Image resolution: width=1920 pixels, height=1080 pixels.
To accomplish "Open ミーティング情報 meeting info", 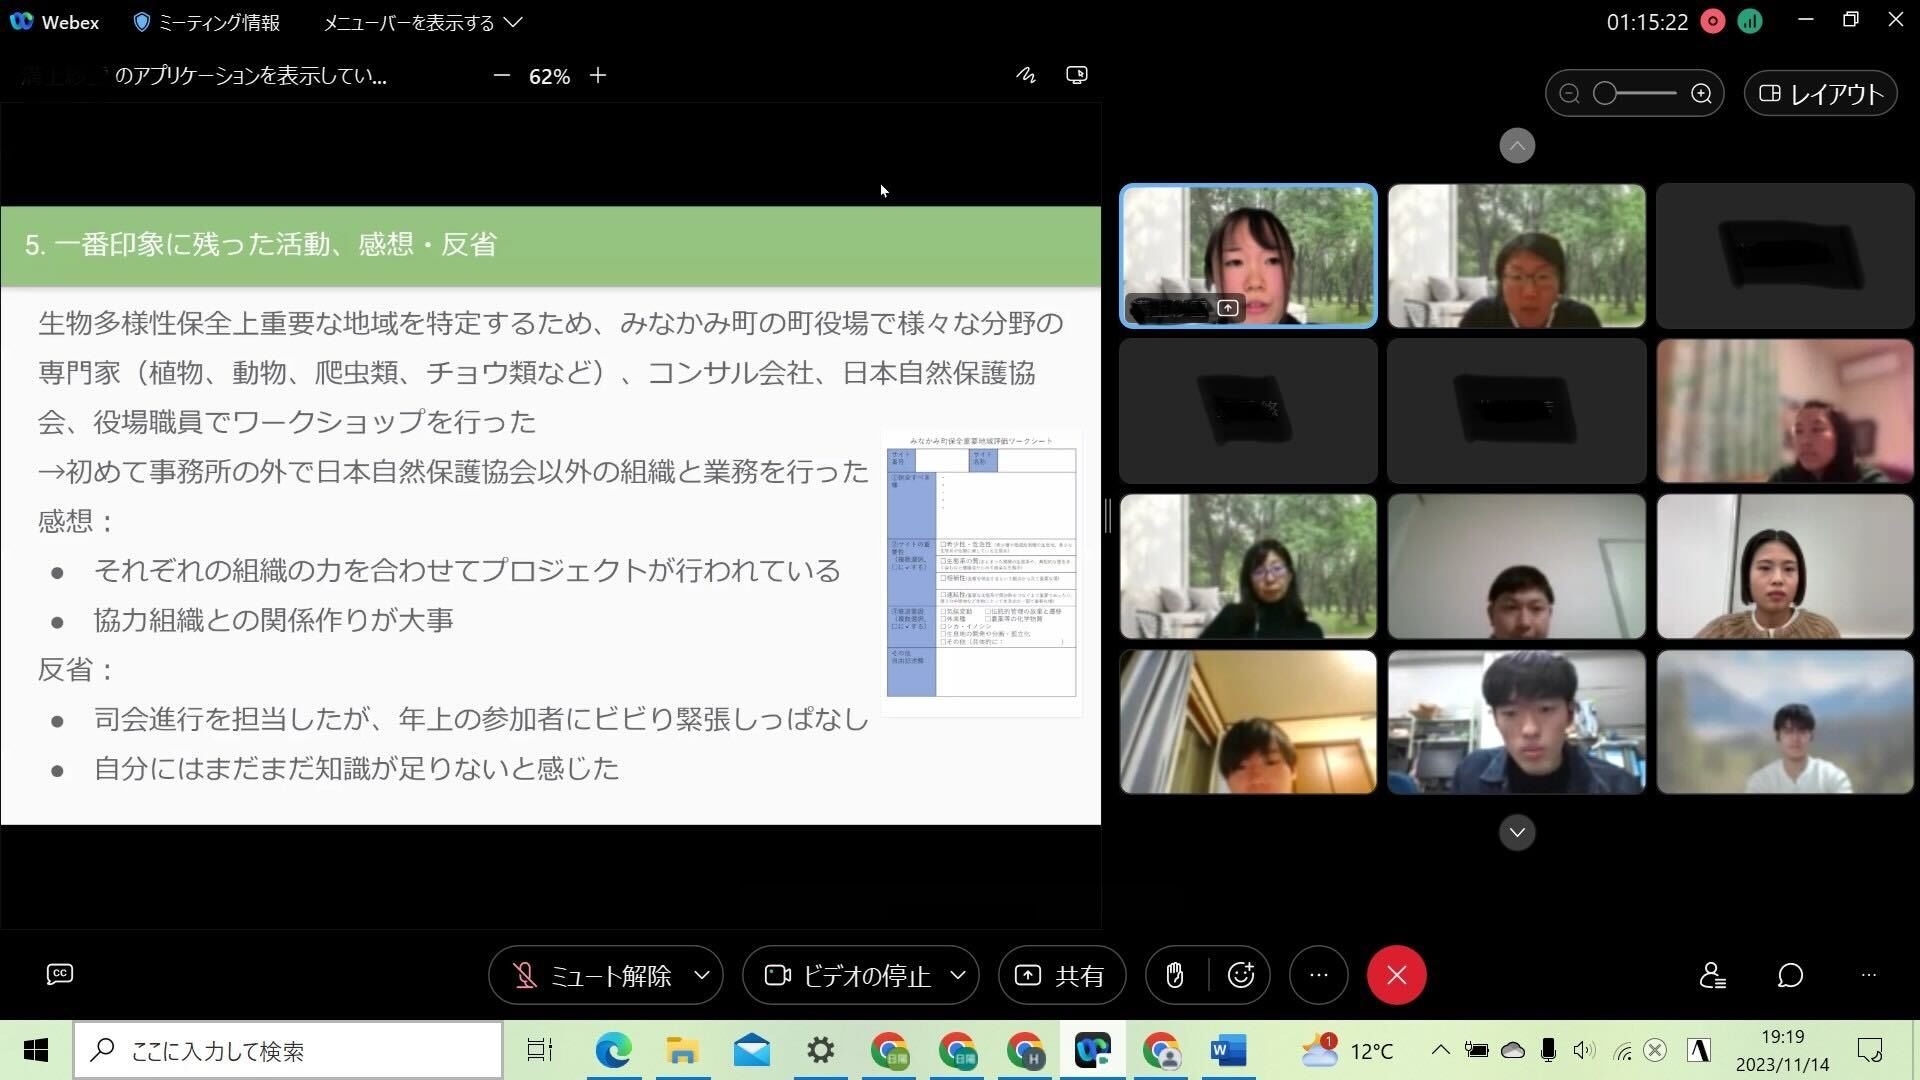I will click(207, 22).
